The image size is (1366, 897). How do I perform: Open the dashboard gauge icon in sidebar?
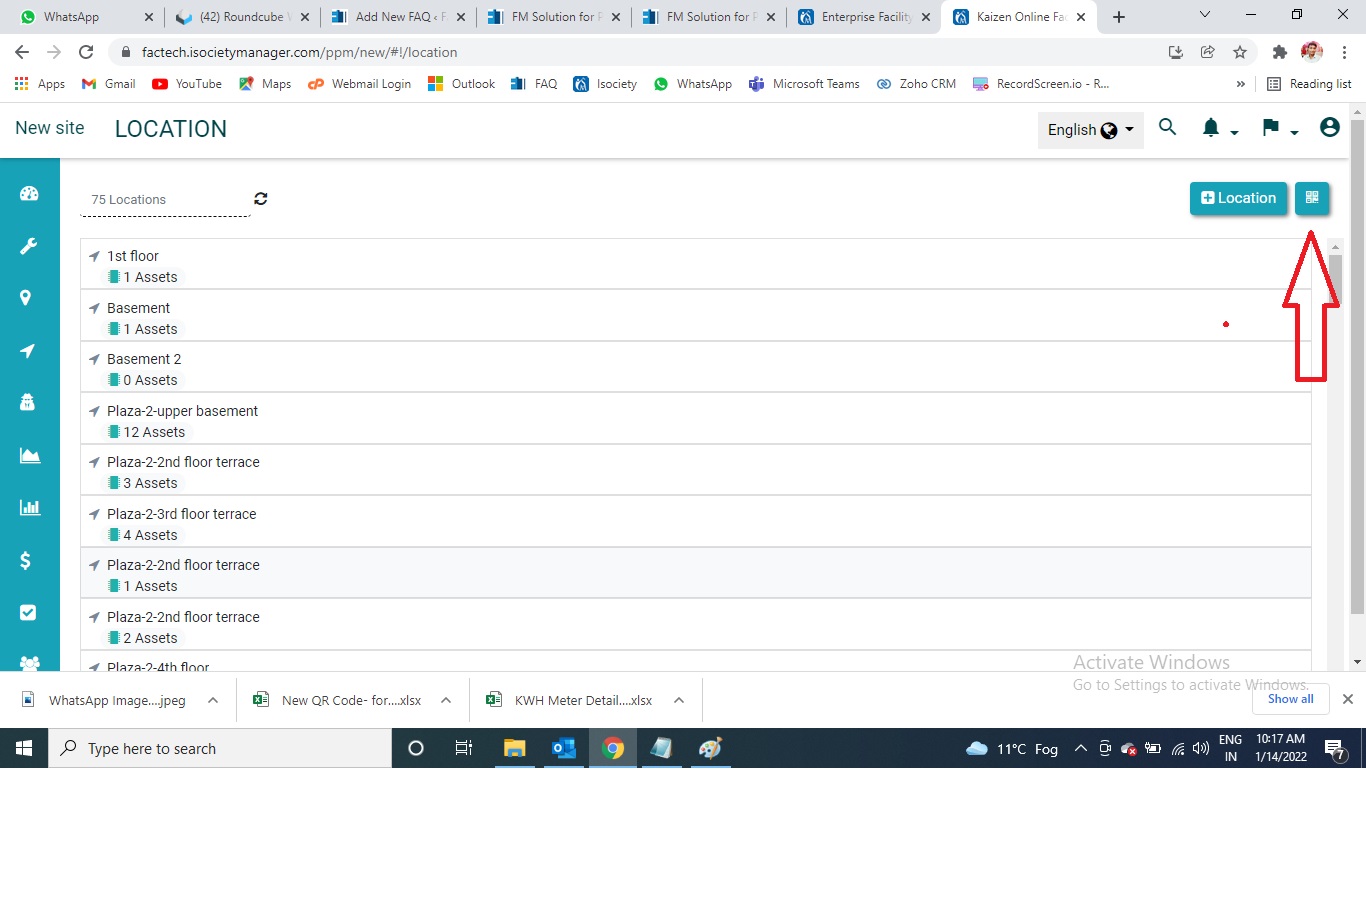[29, 194]
